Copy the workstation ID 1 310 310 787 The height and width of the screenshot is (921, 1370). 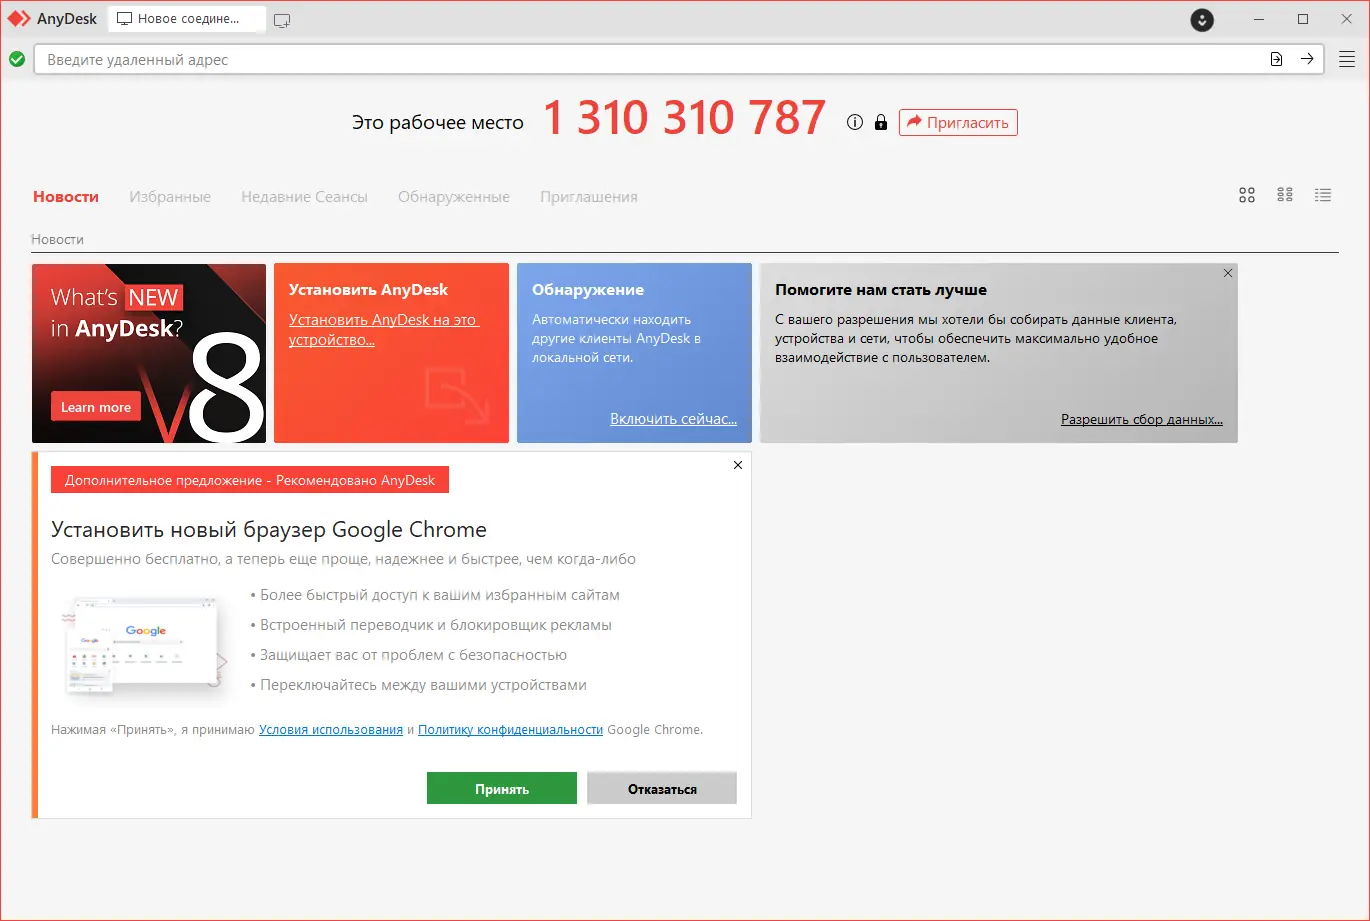(x=685, y=119)
